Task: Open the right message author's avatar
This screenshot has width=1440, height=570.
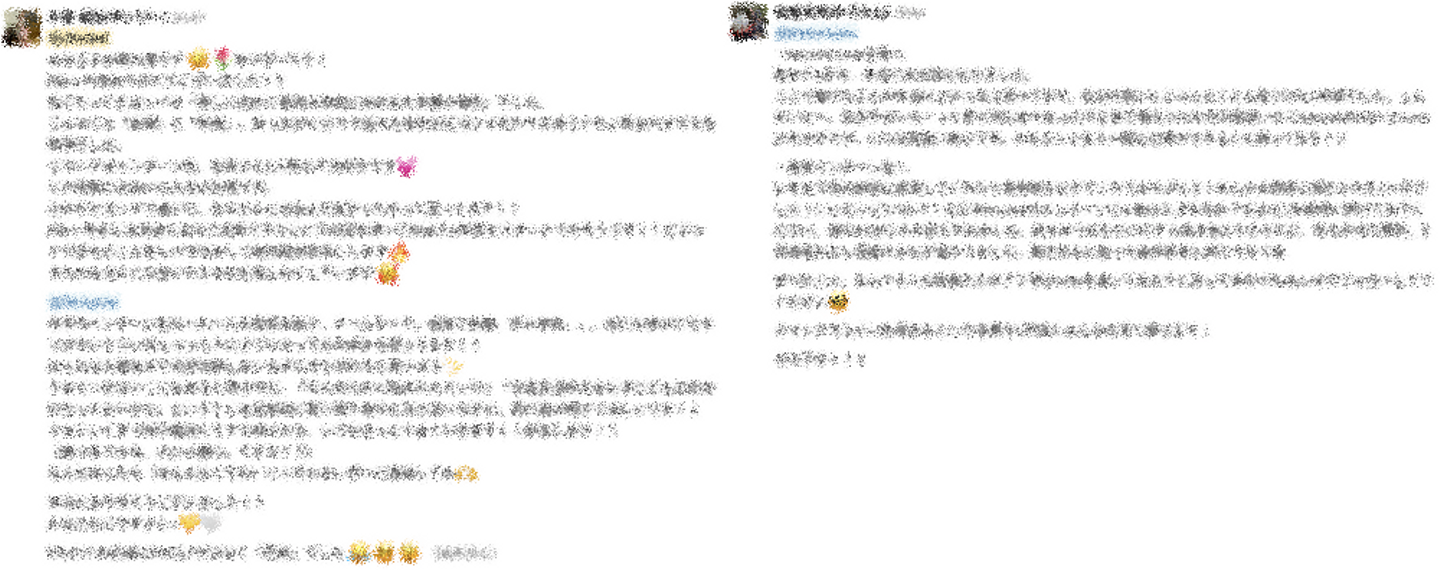Action: pos(748,22)
